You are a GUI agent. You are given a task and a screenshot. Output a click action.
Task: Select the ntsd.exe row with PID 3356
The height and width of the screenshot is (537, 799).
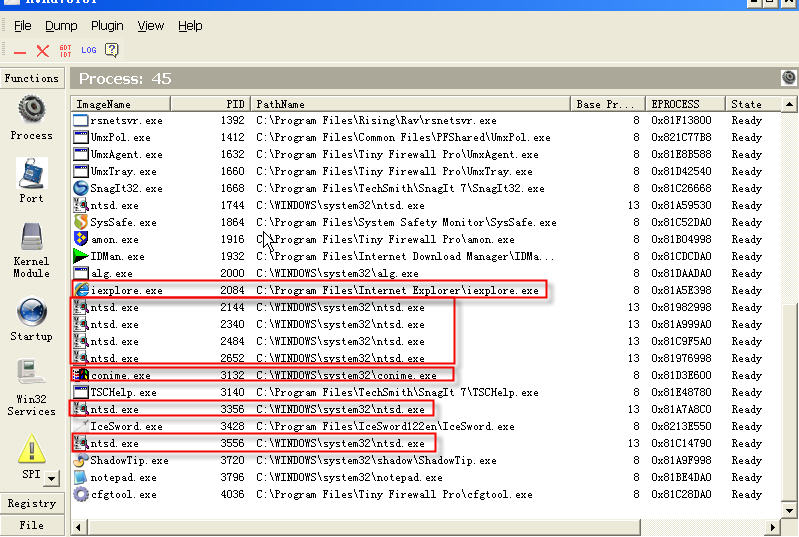425,409
